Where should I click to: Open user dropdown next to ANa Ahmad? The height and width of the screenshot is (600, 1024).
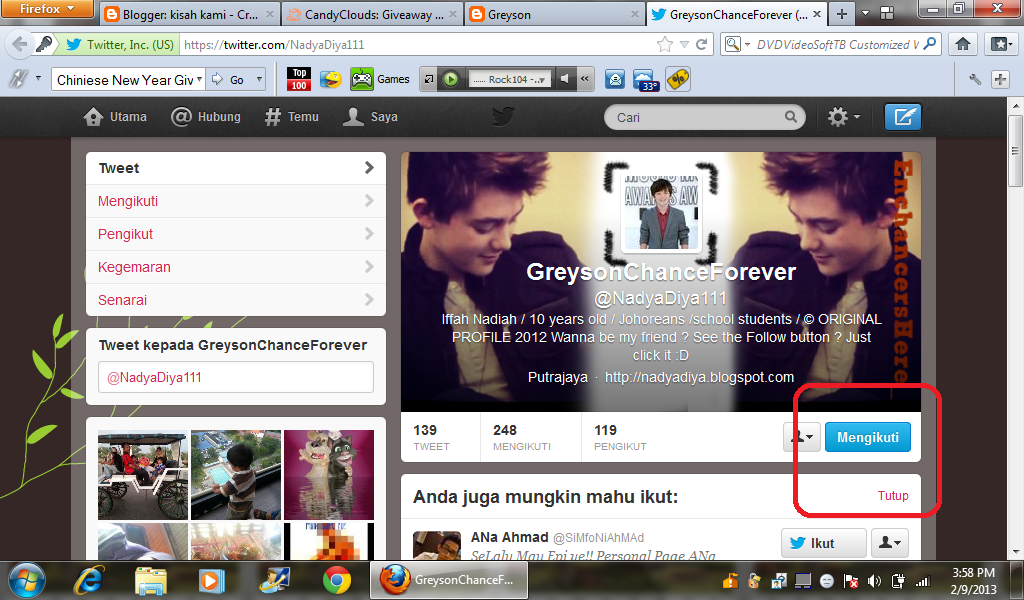[x=889, y=543]
